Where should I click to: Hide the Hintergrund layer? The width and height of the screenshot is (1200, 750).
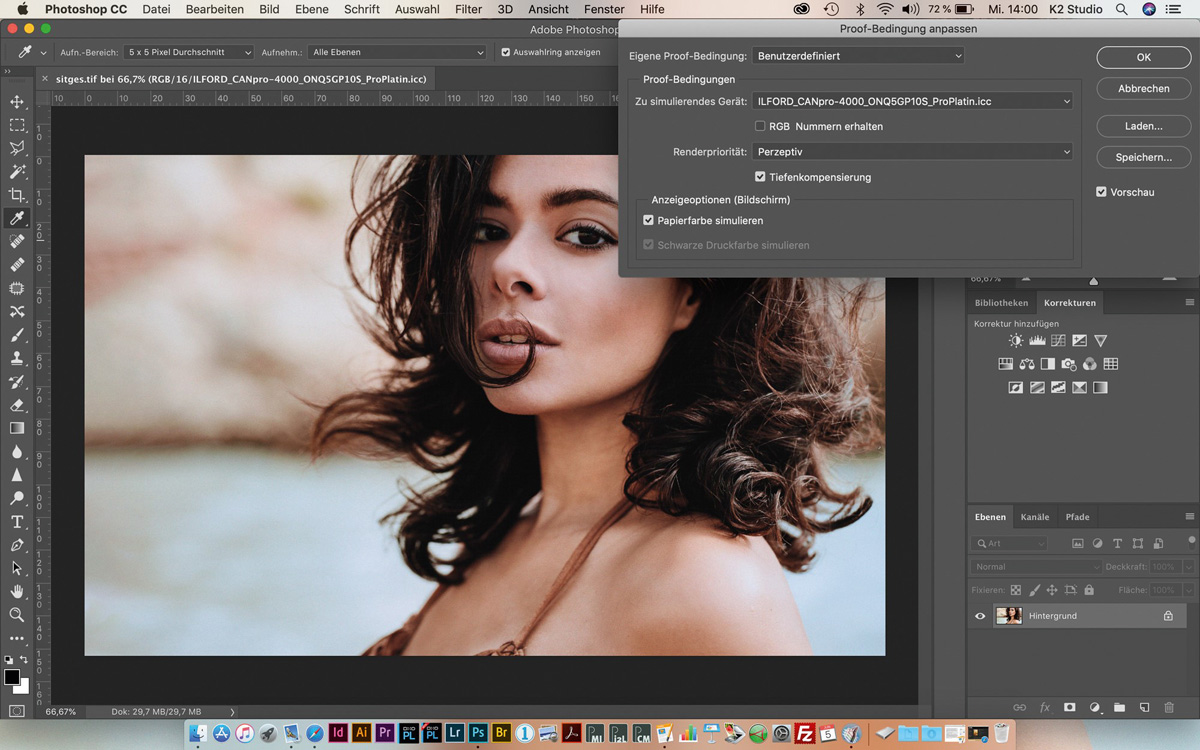tap(980, 616)
